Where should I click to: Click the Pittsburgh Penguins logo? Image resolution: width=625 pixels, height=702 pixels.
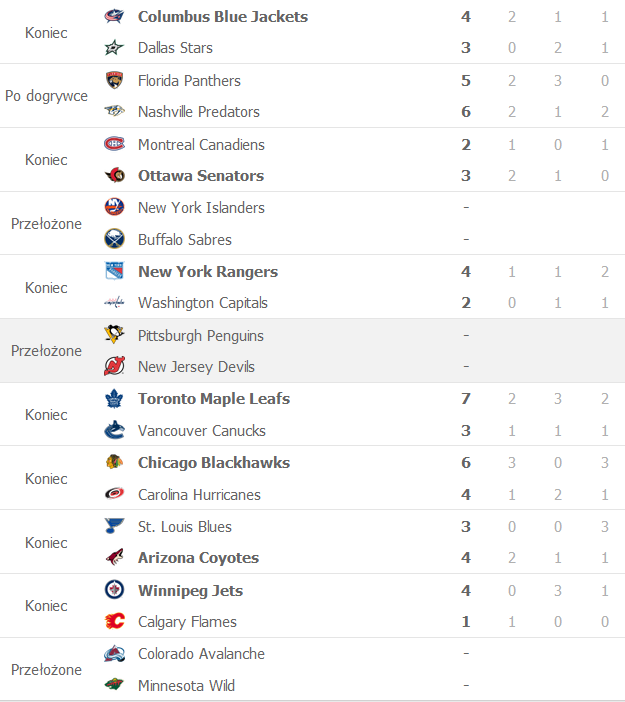pyautogui.click(x=114, y=335)
